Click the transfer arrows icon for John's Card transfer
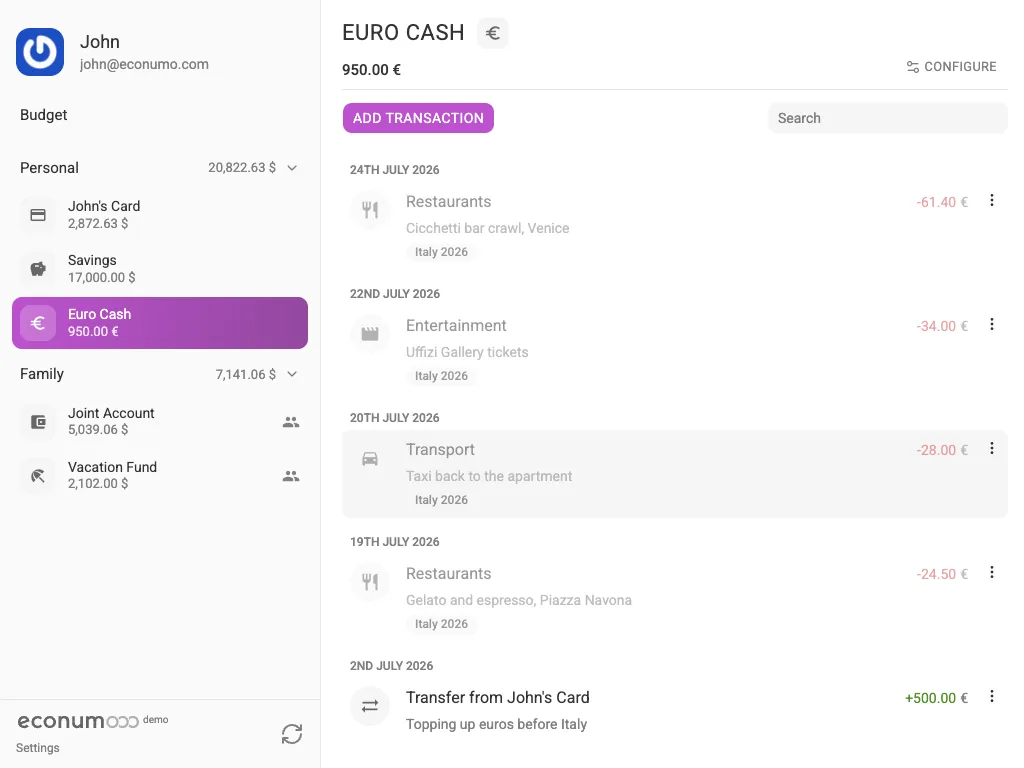1024x768 pixels. click(370, 706)
